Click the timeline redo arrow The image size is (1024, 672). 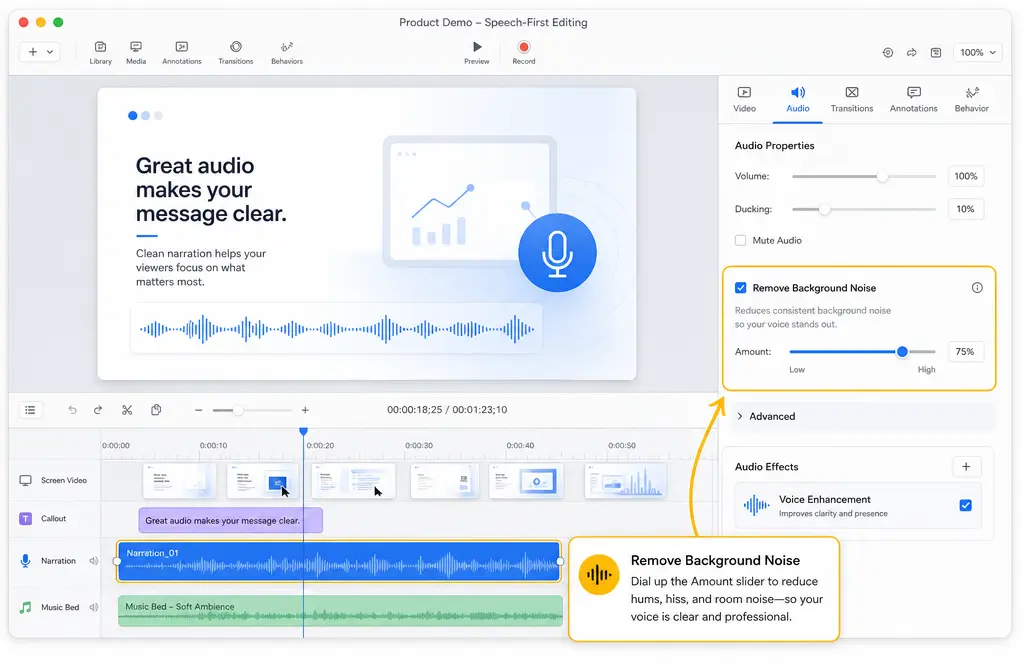pyautogui.click(x=98, y=410)
